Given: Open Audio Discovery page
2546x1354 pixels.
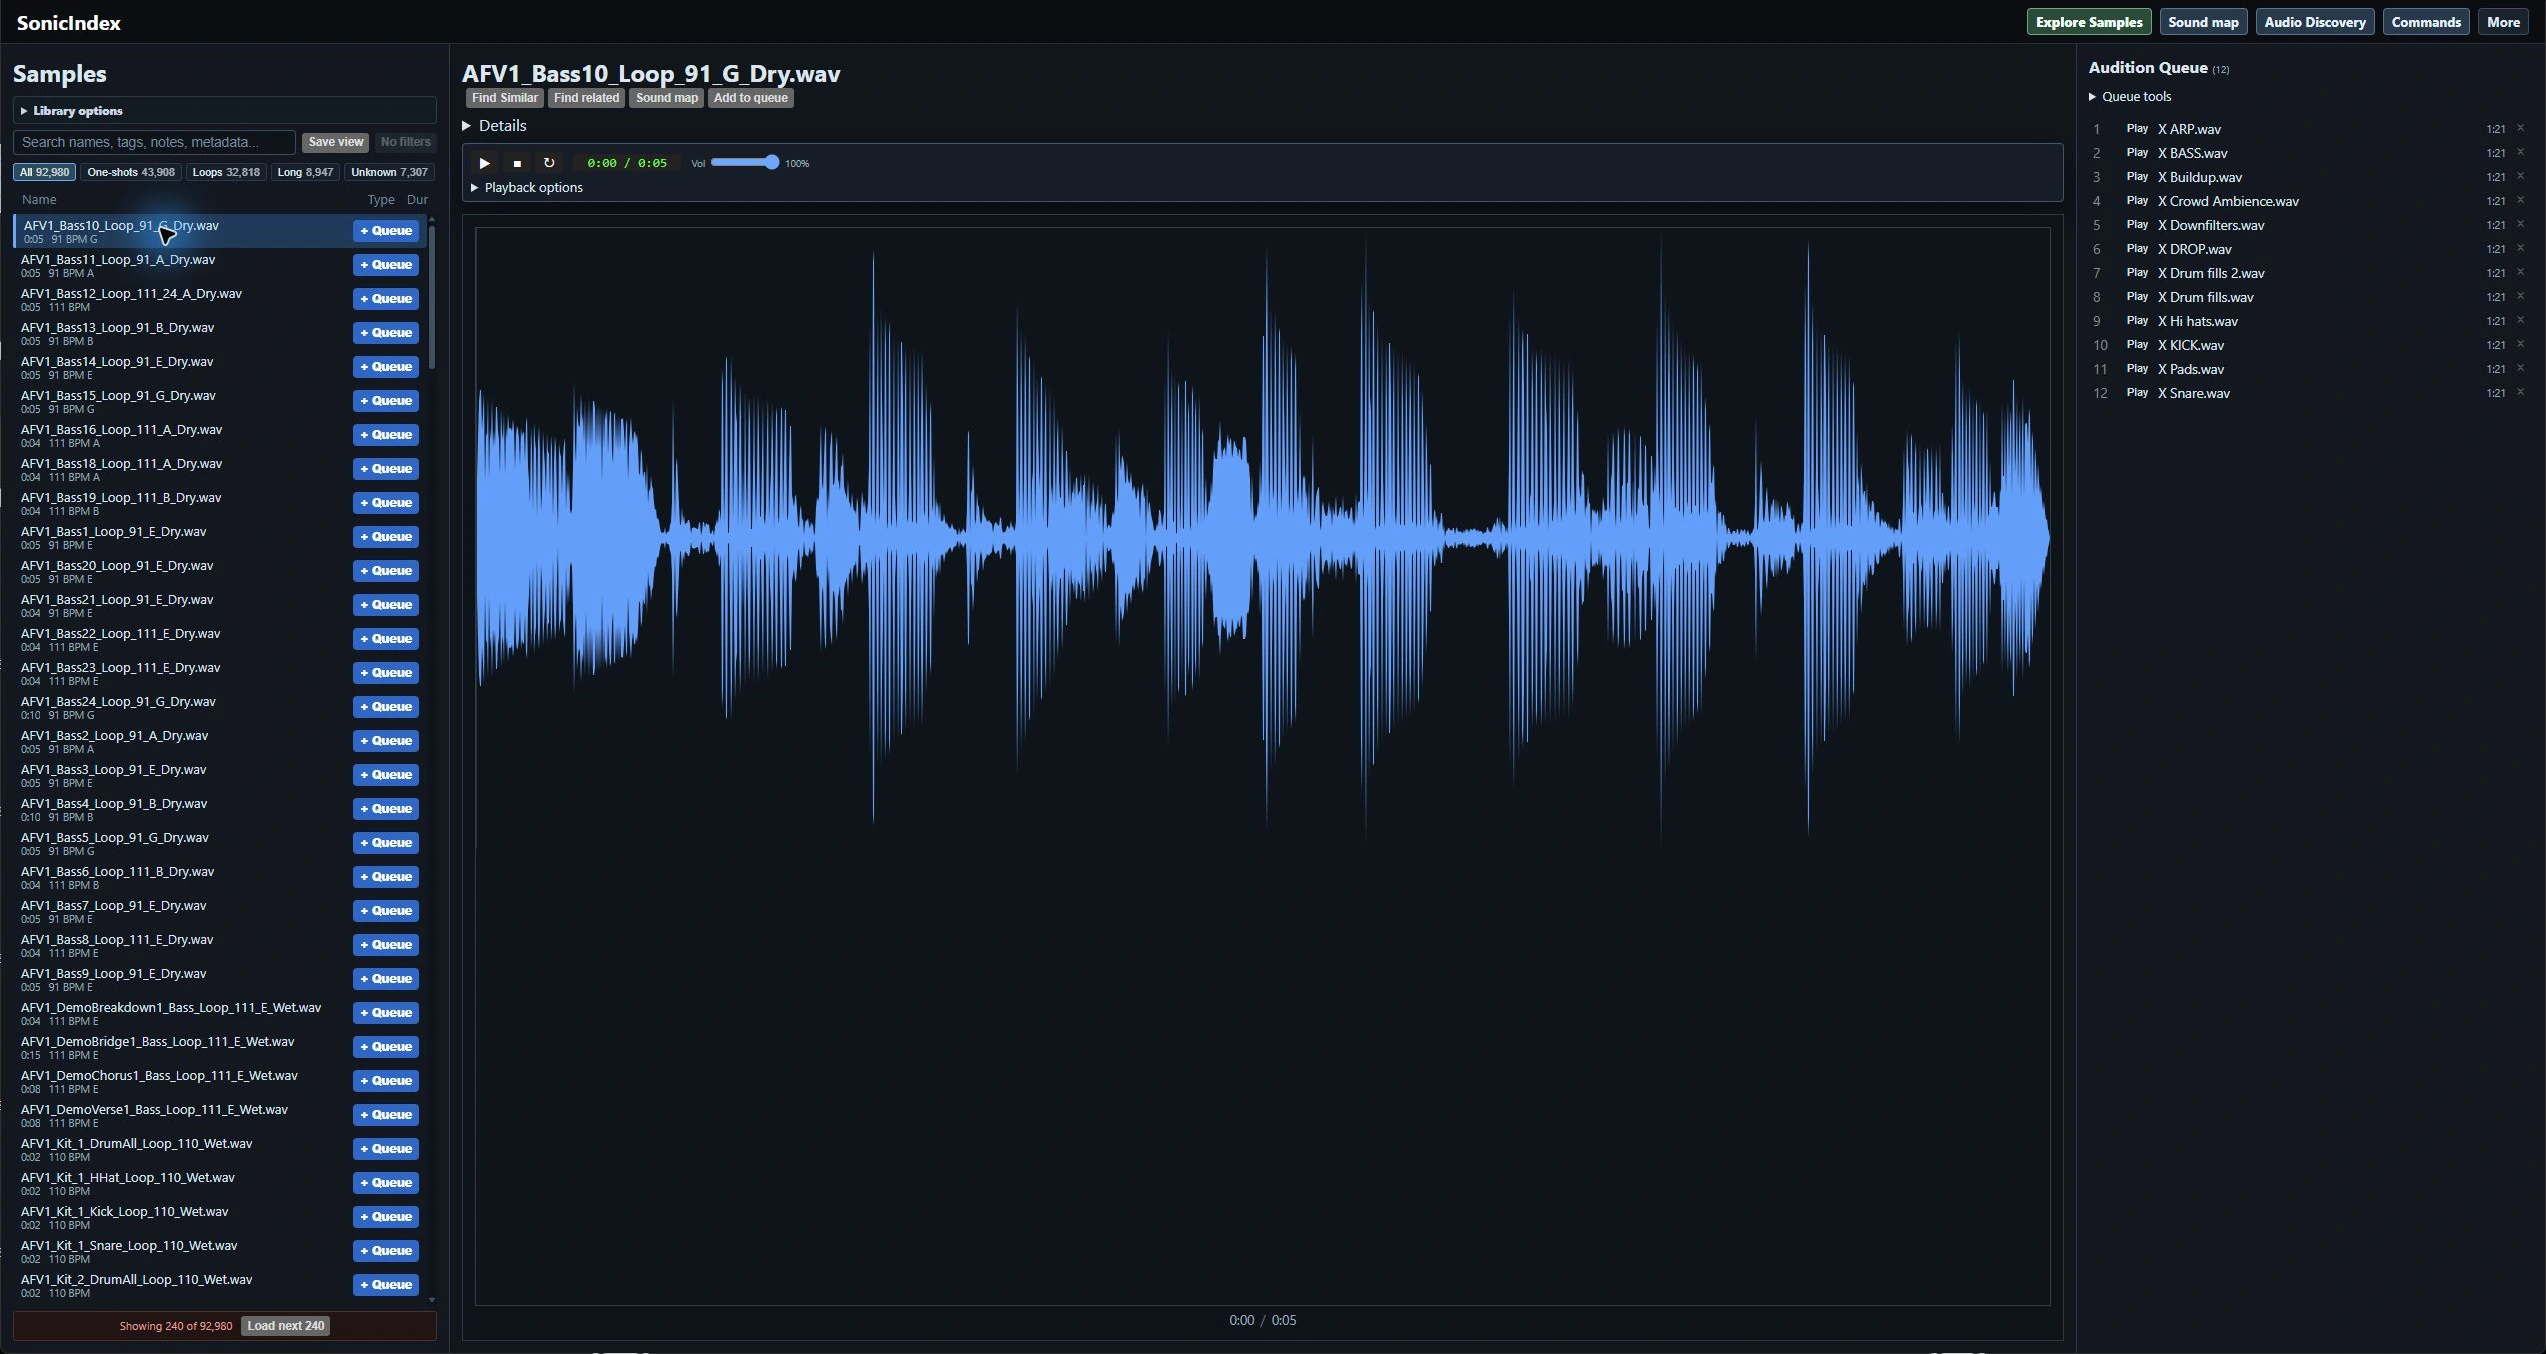Looking at the screenshot, I should 2315,22.
